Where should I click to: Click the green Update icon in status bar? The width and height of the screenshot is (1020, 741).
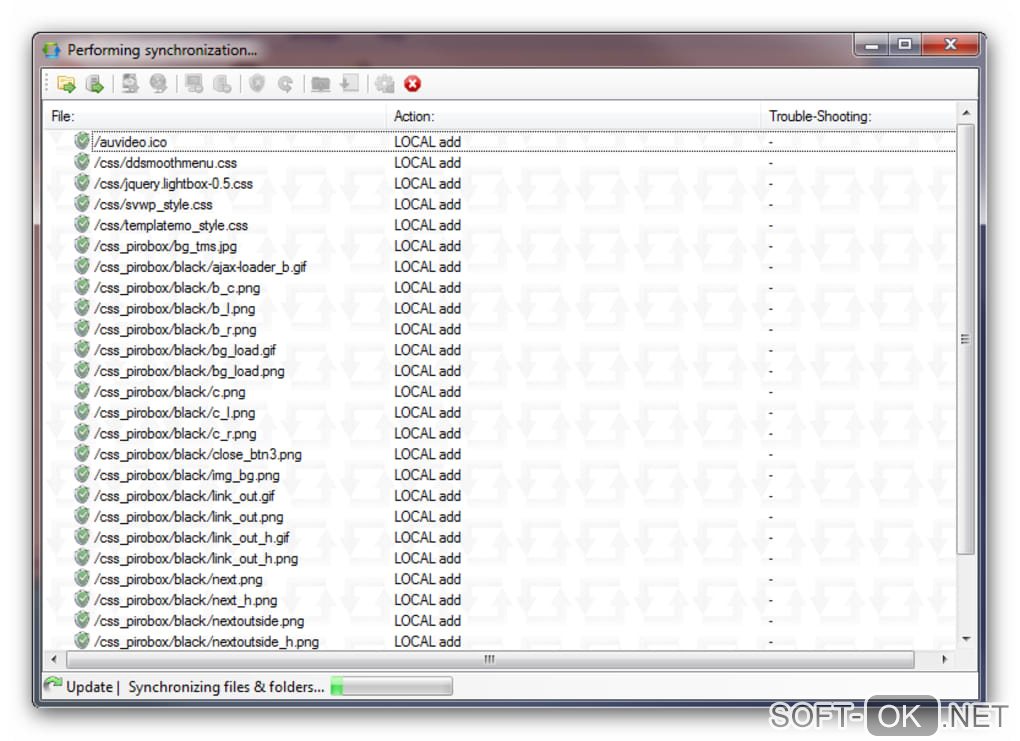(53, 684)
